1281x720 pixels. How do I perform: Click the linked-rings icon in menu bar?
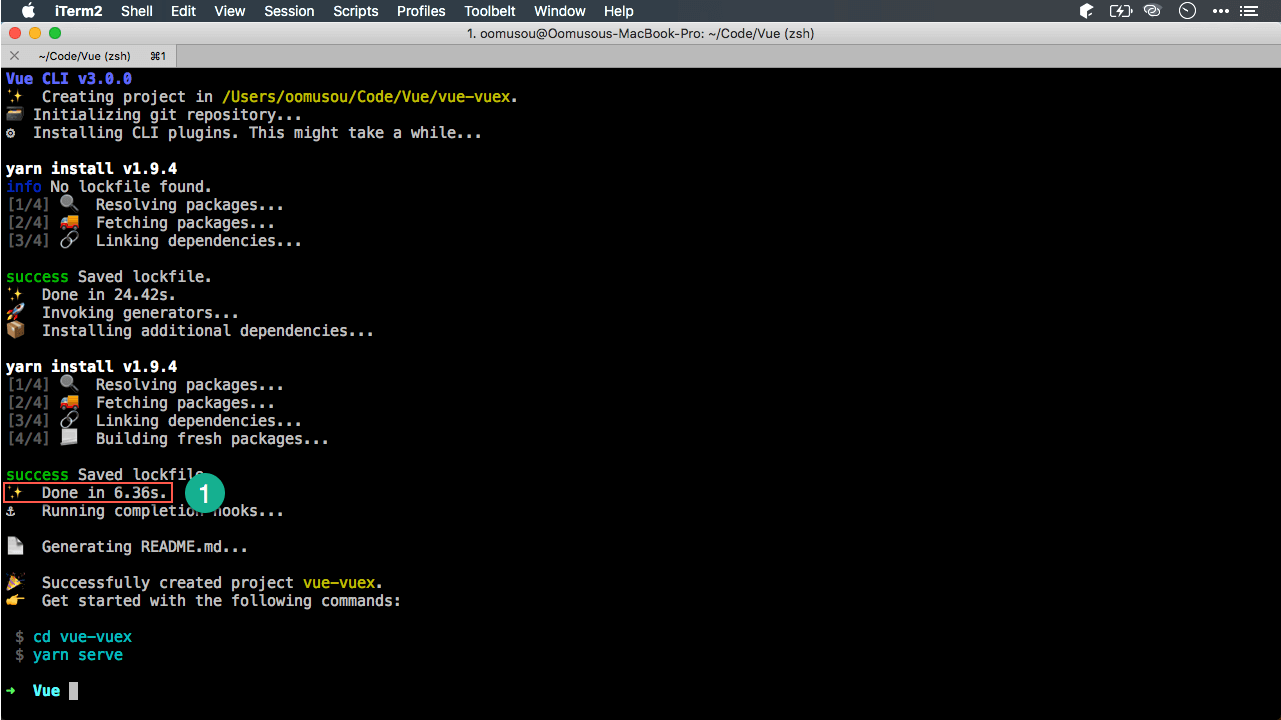(1153, 11)
